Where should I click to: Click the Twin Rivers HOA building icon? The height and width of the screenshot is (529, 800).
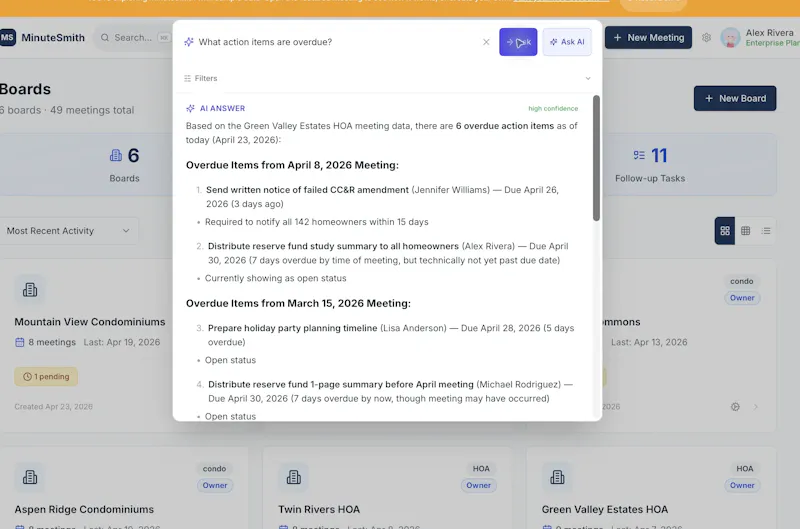pyautogui.click(x=293, y=477)
